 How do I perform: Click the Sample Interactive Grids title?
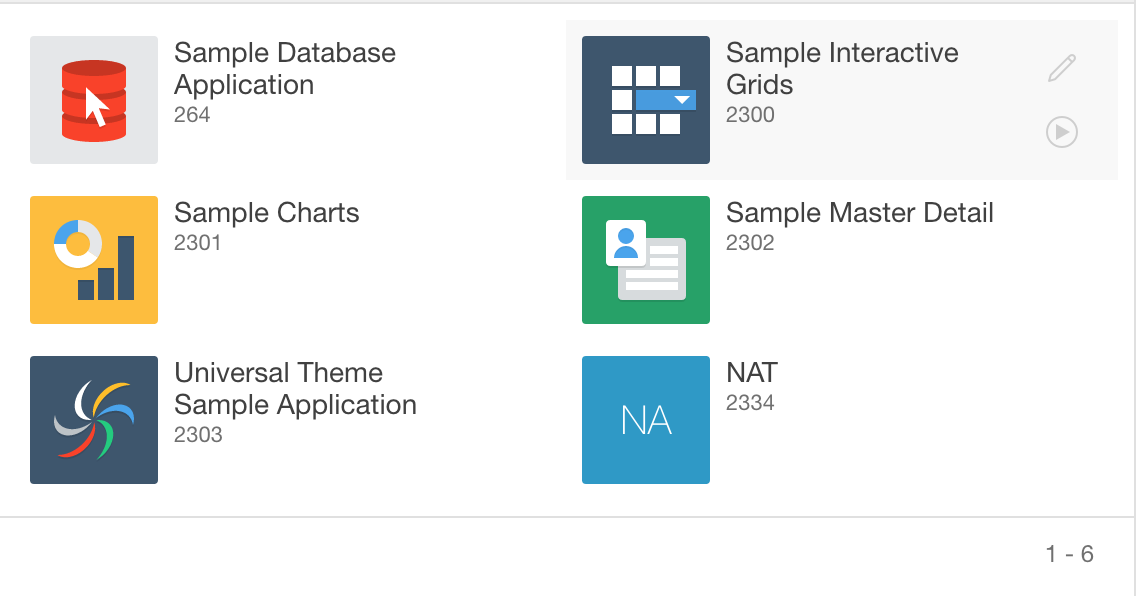[x=842, y=69]
